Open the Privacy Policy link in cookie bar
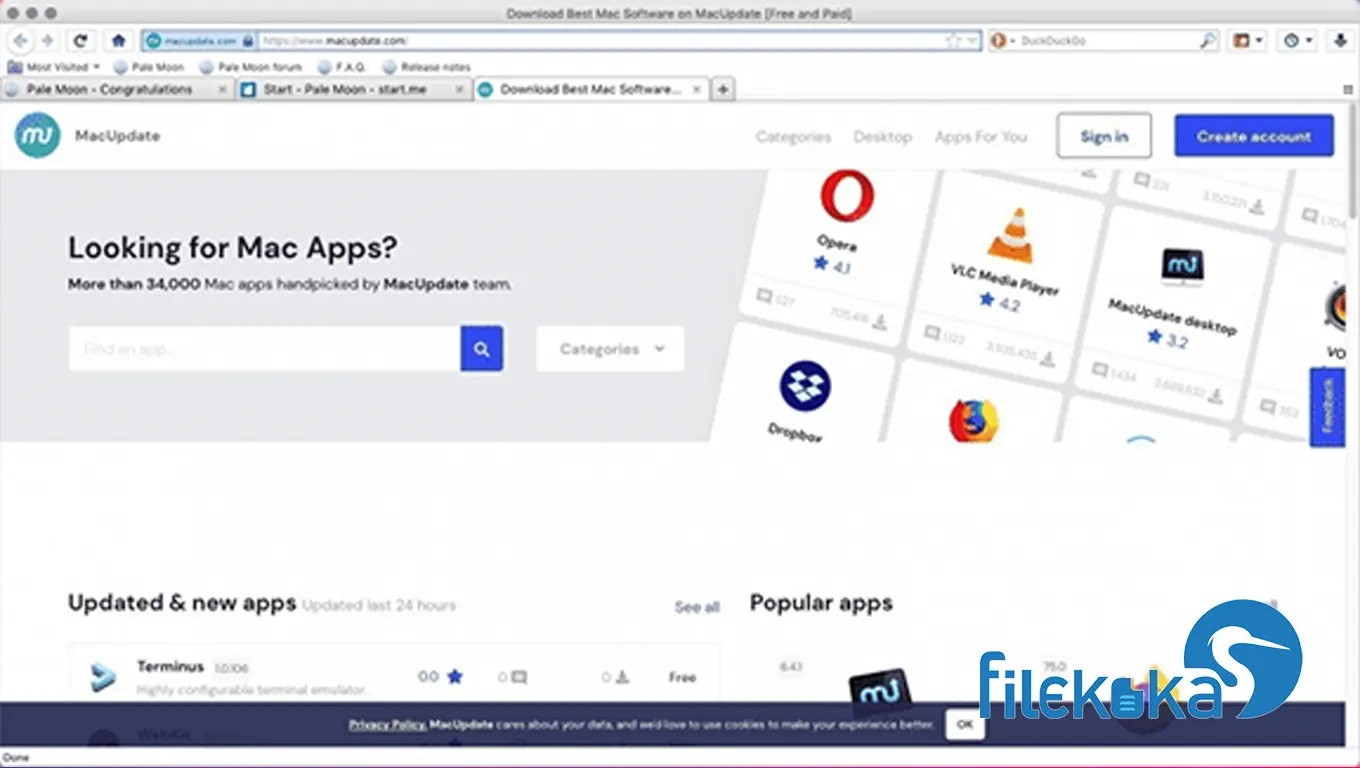Image resolution: width=1360 pixels, height=768 pixels. 387,724
